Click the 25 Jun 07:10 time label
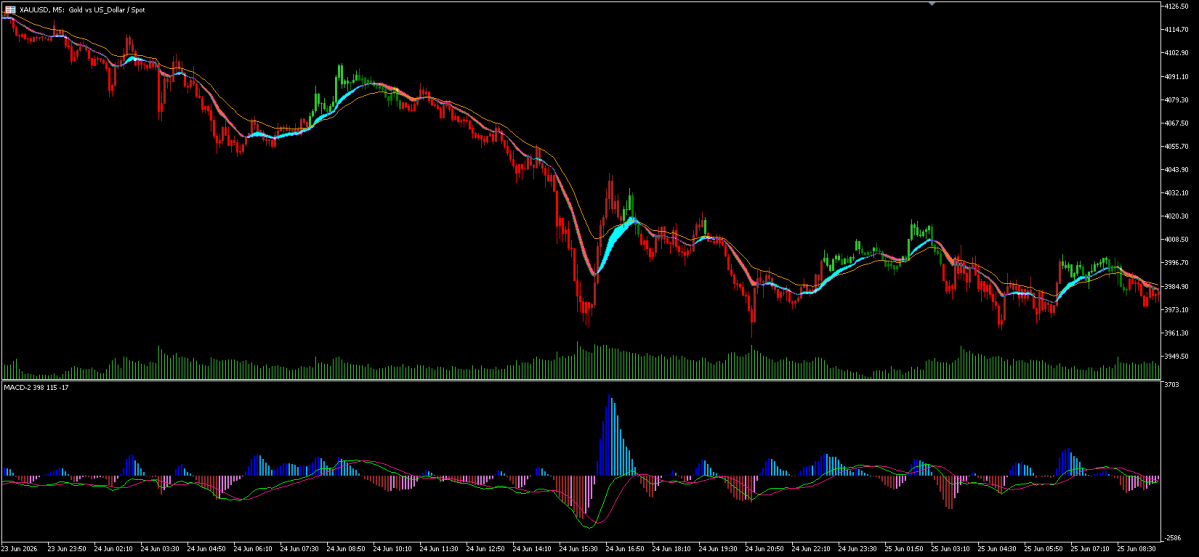 (x=1092, y=549)
